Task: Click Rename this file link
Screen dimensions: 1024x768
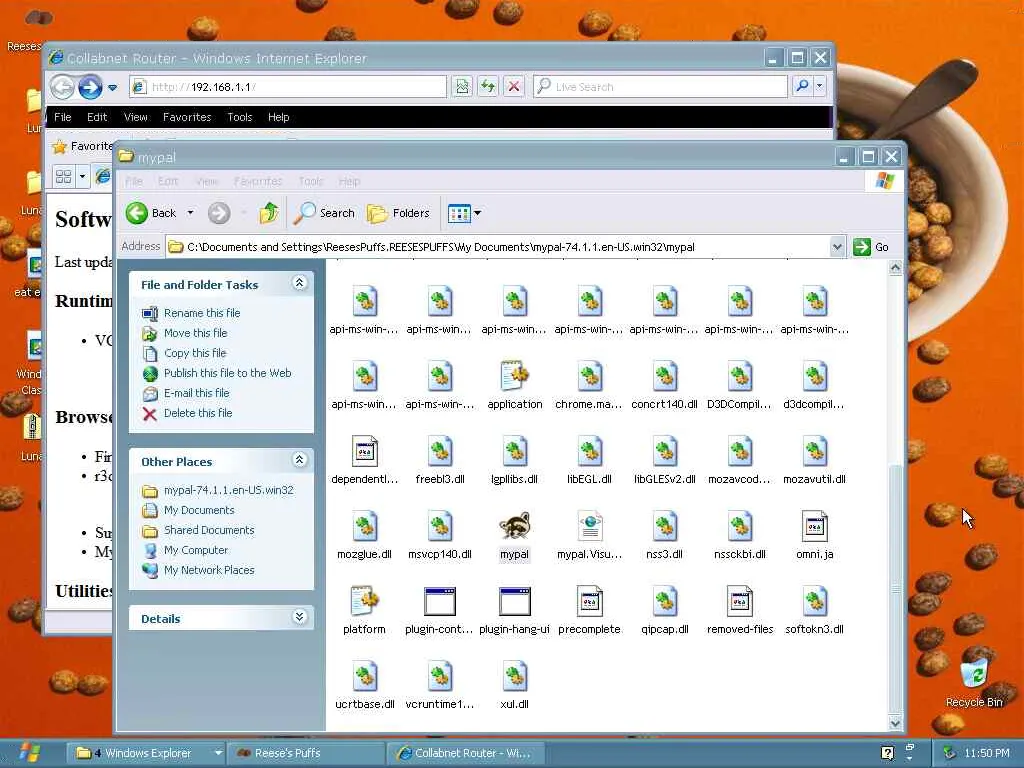Action: pyautogui.click(x=202, y=313)
